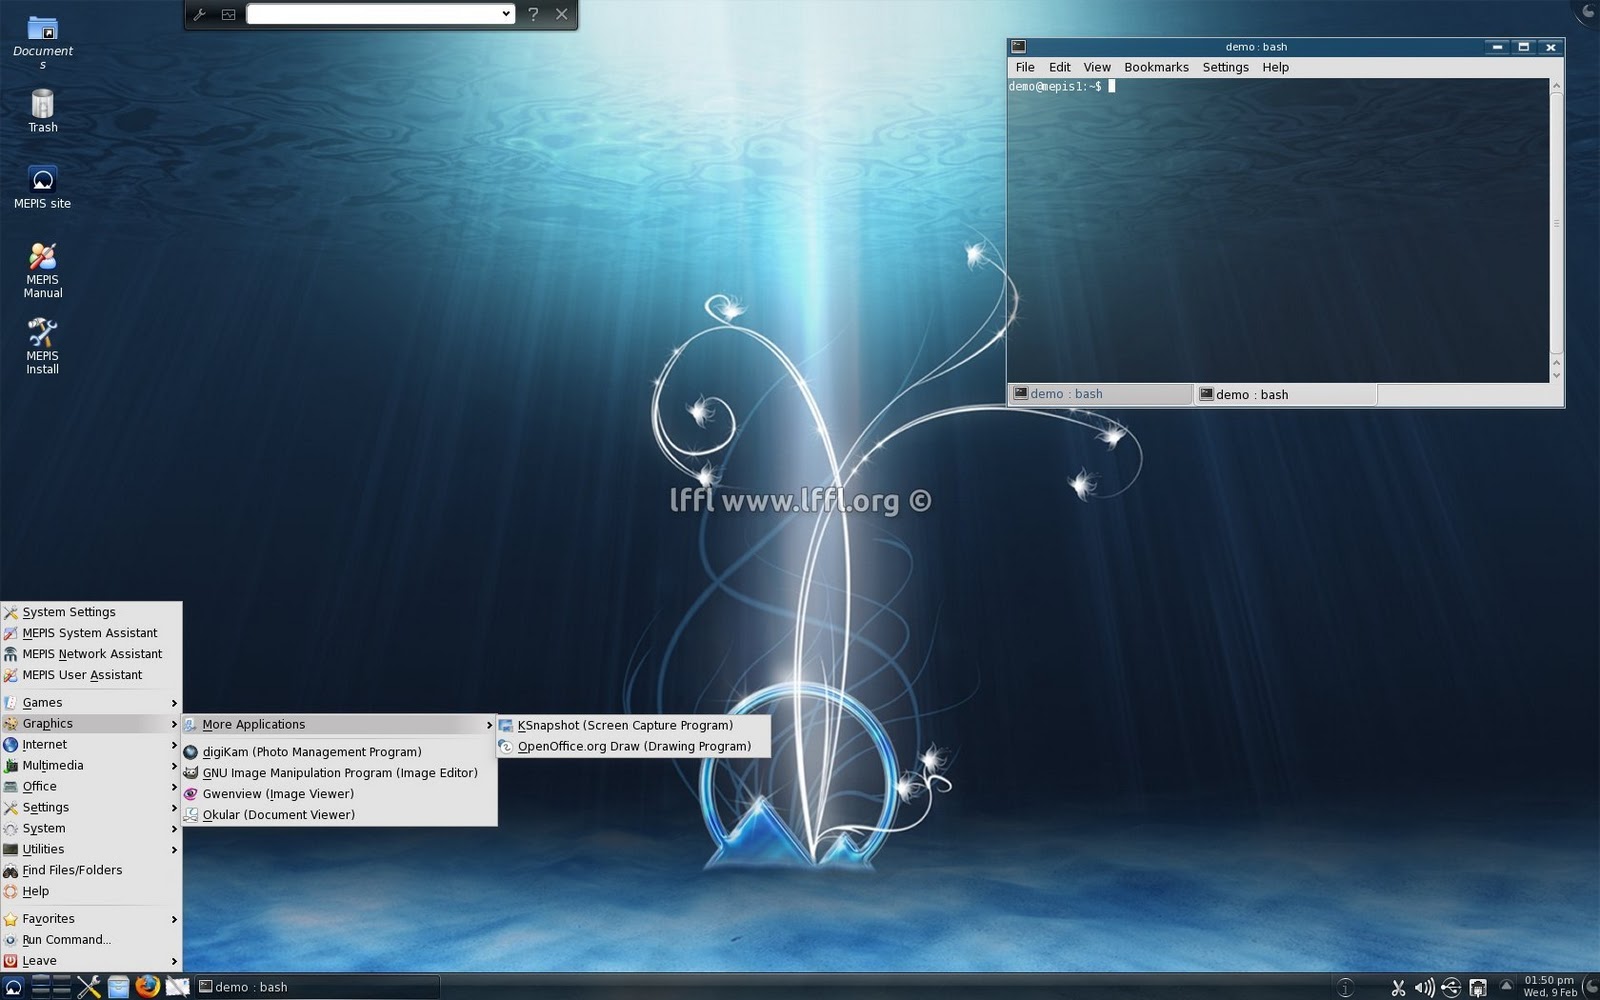The width and height of the screenshot is (1600, 1000).
Task: Open the Trash desktop icon
Action: [x=42, y=111]
